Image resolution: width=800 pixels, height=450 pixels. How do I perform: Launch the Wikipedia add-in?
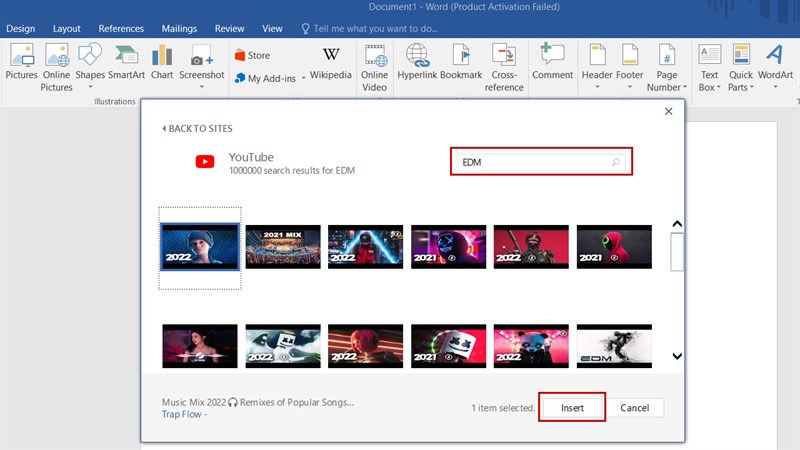[331, 63]
